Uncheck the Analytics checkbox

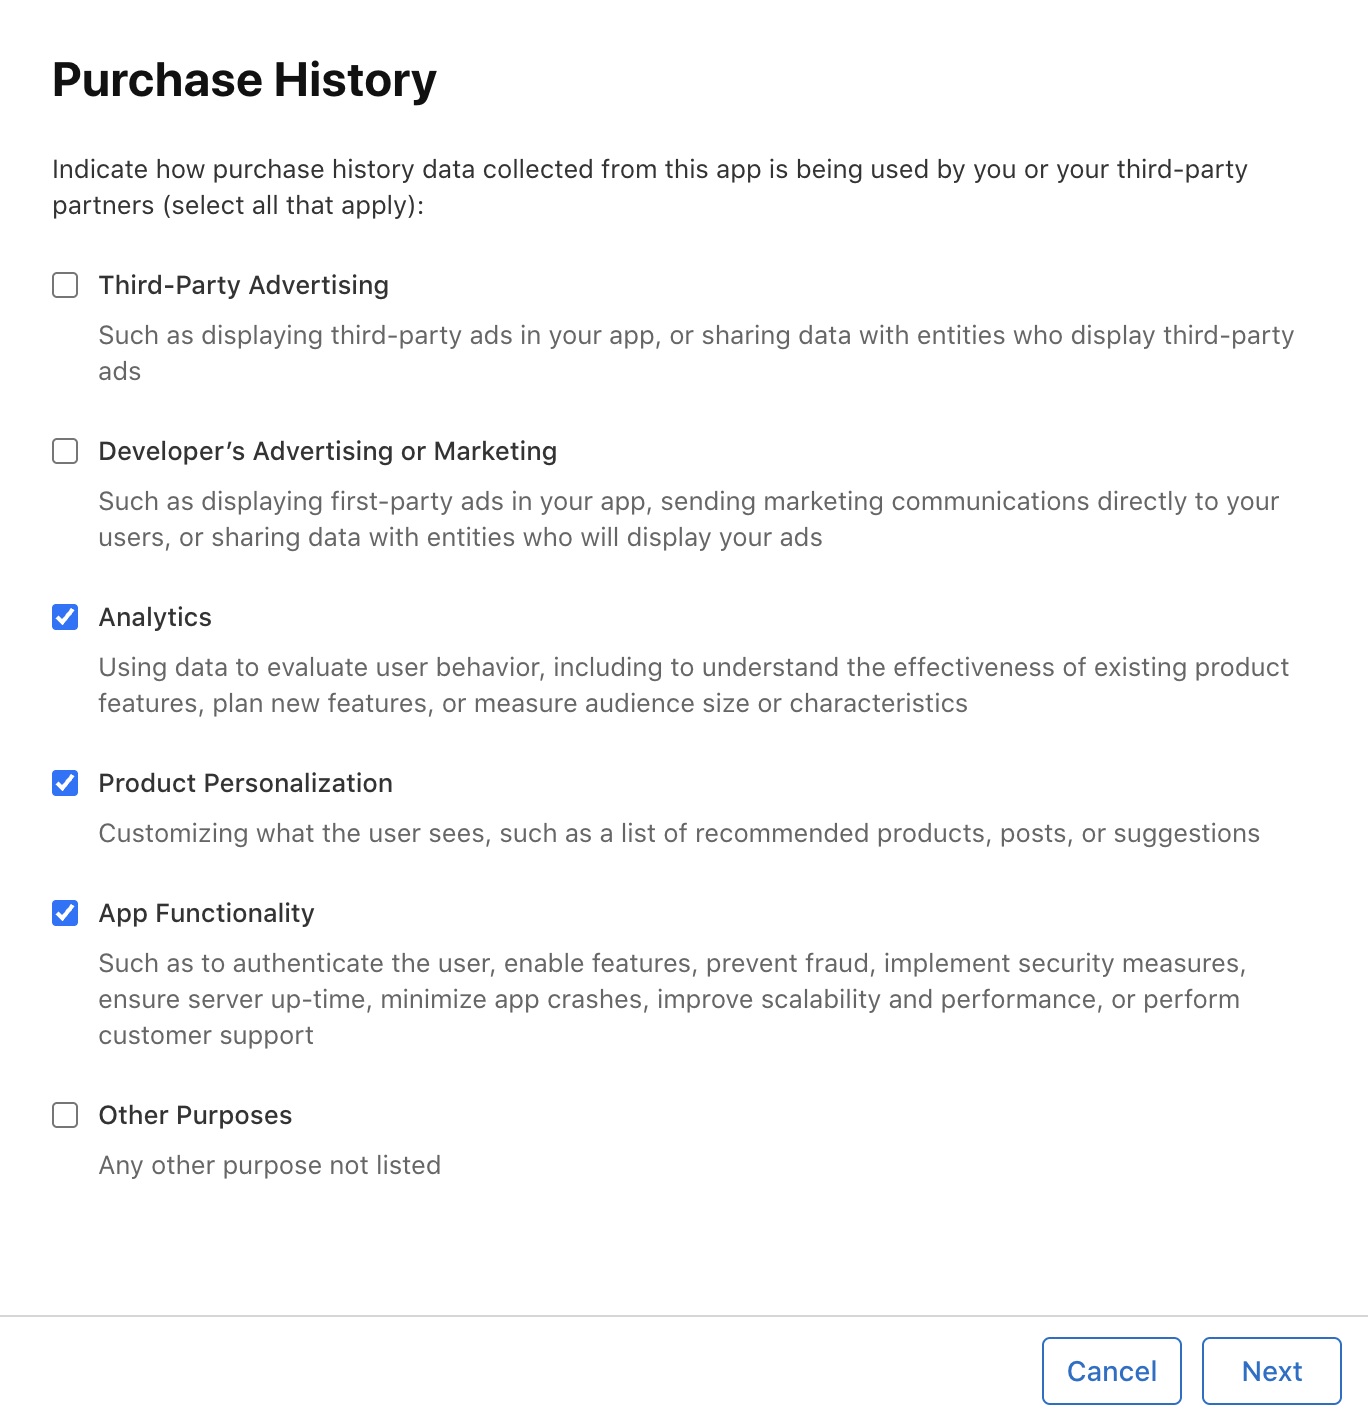[64, 617]
